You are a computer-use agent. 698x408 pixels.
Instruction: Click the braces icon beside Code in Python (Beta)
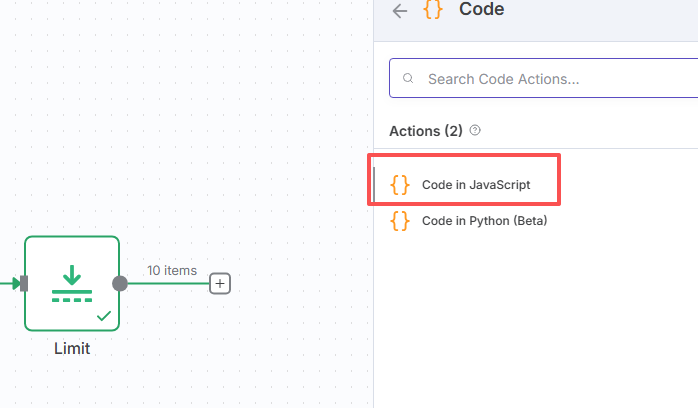click(x=400, y=221)
